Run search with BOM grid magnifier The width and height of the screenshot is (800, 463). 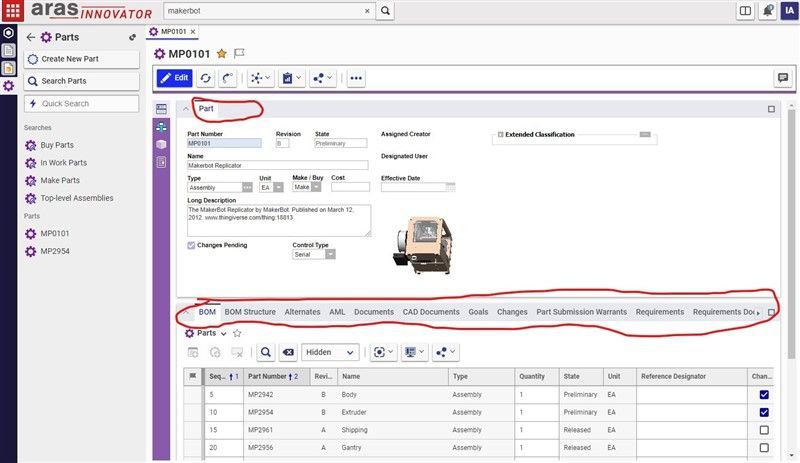tap(266, 352)
